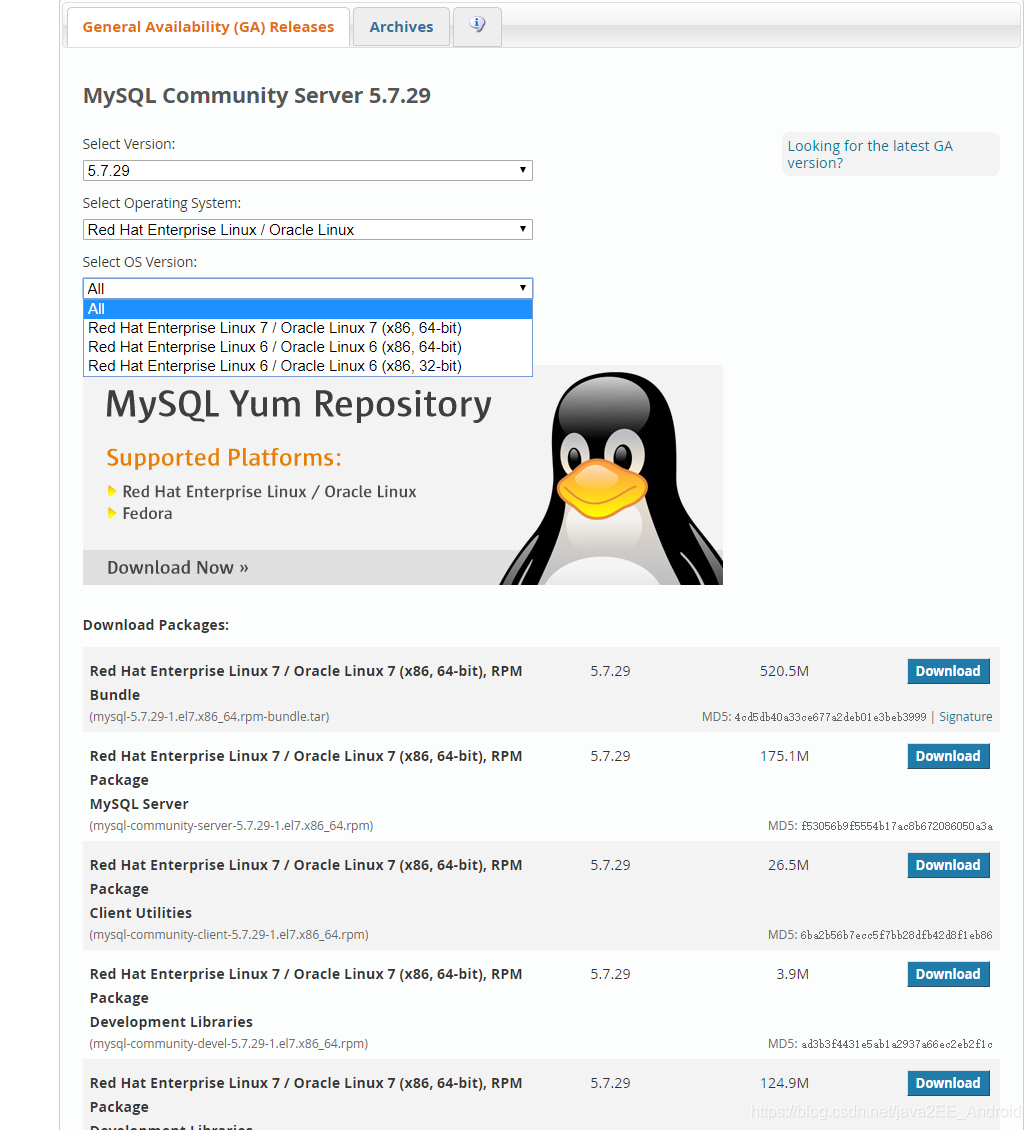Open the Signature link for the RPM Bundle
Image resolution: width=1030 pixels, height=1130 pixels.
(x=965, y=717)
